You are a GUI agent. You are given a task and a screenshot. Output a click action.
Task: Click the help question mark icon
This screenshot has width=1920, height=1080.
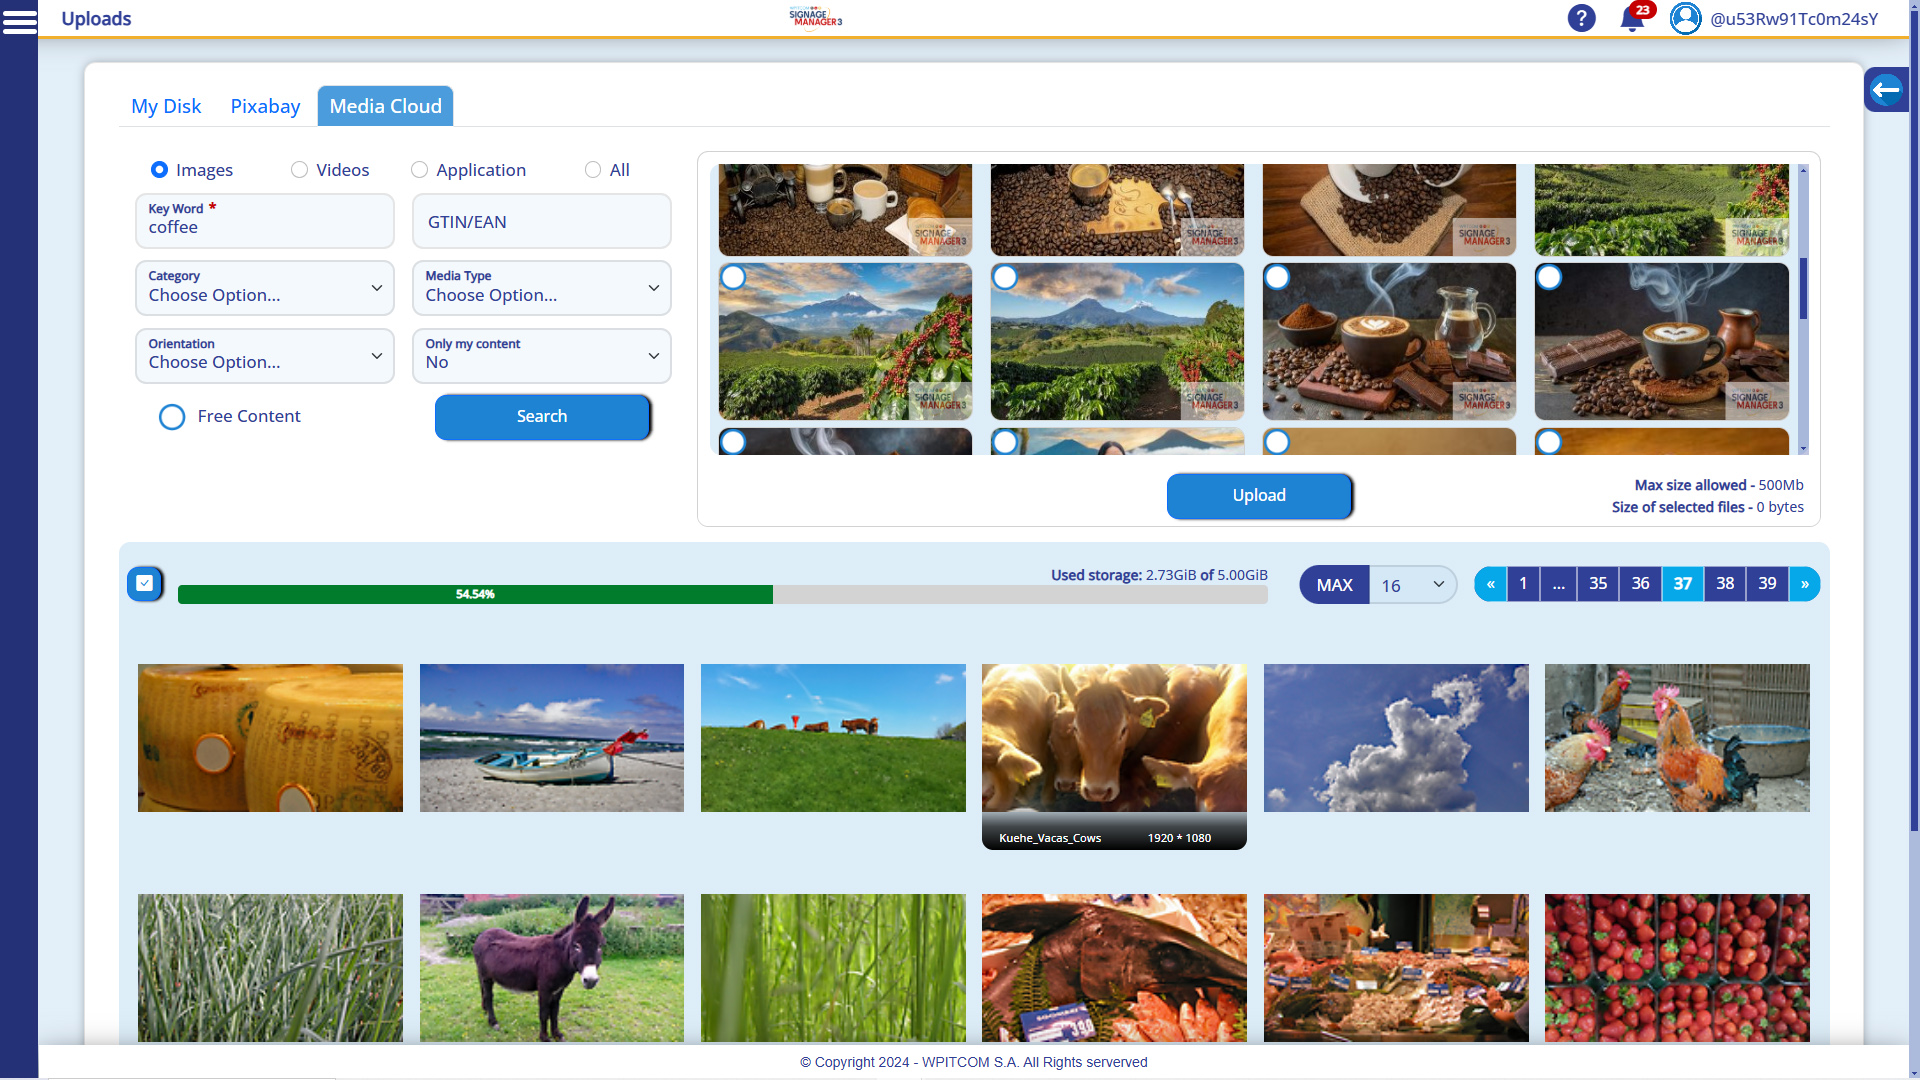tap(1581, 18)
